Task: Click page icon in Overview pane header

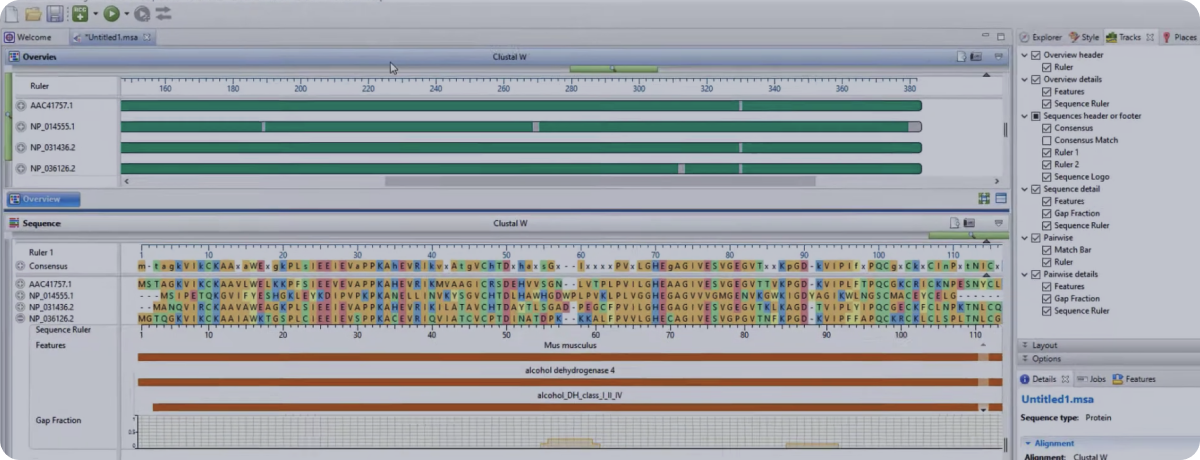Action: (x=960, y=57)
